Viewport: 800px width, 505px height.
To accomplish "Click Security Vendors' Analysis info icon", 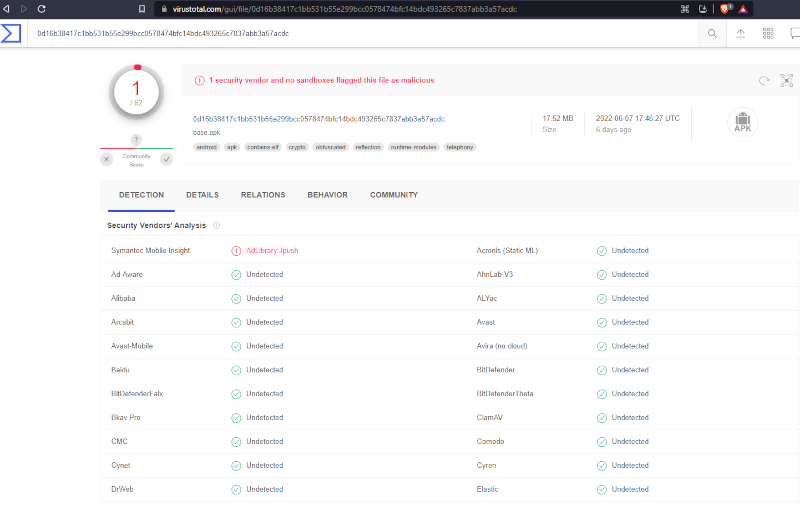I will pyautogui.click(x=216, y=226).
